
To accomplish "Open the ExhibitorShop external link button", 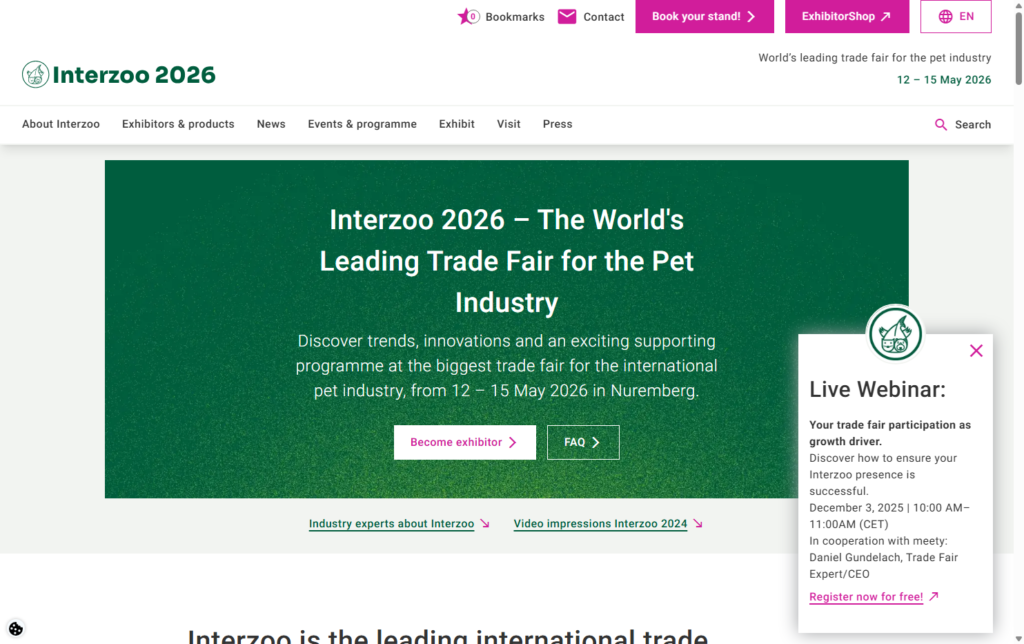I will [846, 17].
